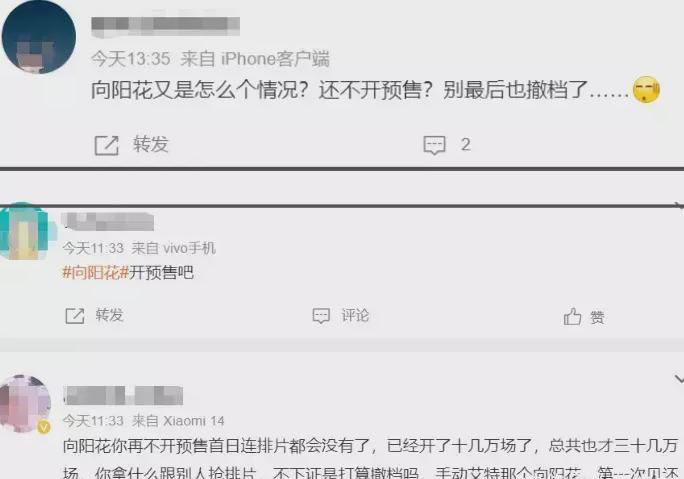Click the embarrassed emoji in first post

(x=646, y=89)
